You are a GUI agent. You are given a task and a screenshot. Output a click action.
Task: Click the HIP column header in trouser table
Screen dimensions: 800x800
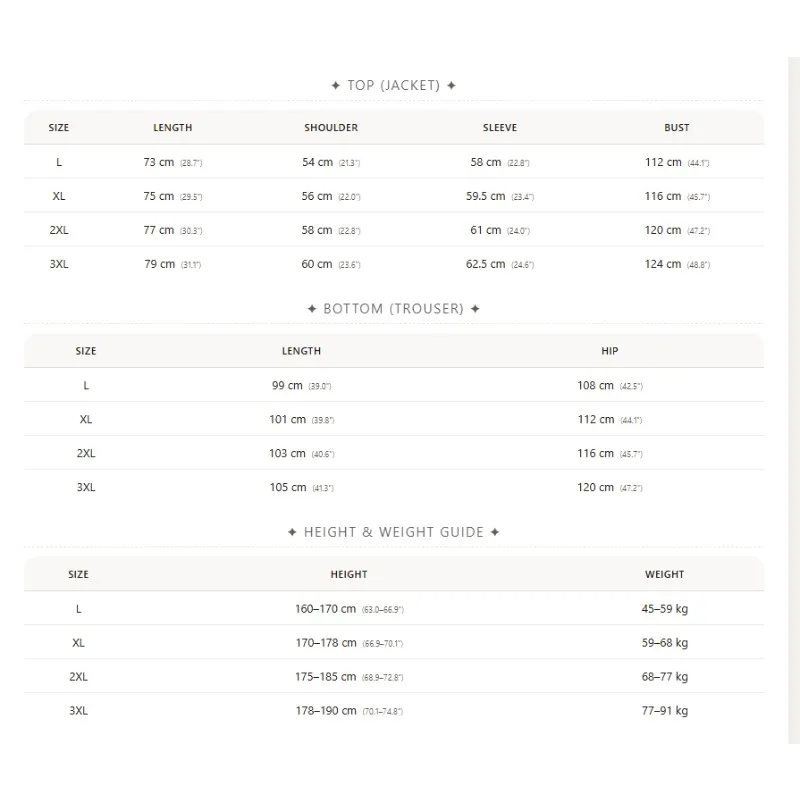(x=610, y=351)
